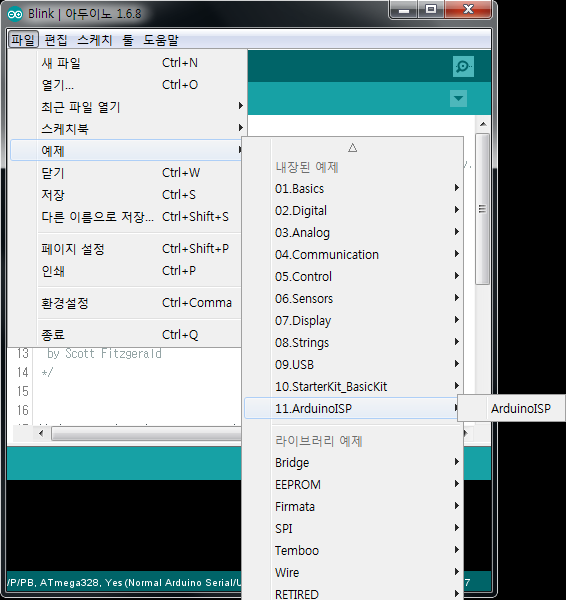Open 09.USB examples submenu
Image resolution: width=566 pixels, height=600 pixels.
click(354, 364)
